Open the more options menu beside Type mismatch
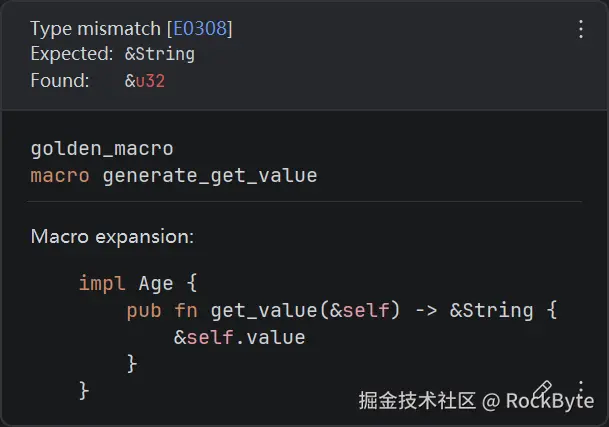 tap(581, 29)
